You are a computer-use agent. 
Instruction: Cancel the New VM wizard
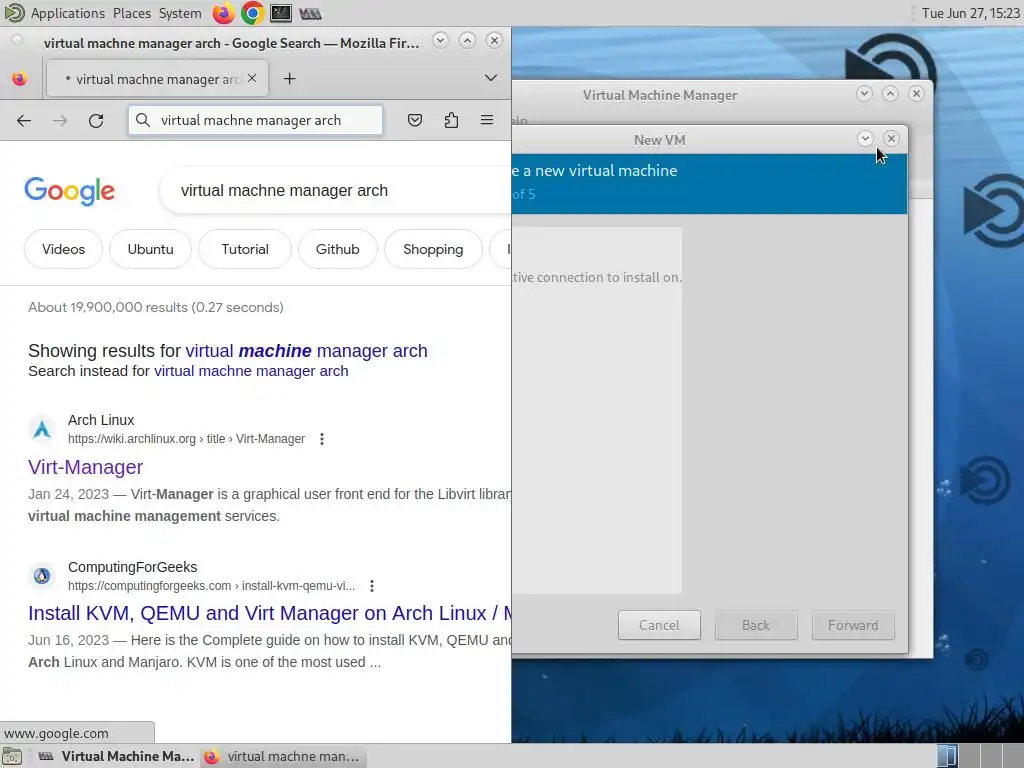pos(659,625)
